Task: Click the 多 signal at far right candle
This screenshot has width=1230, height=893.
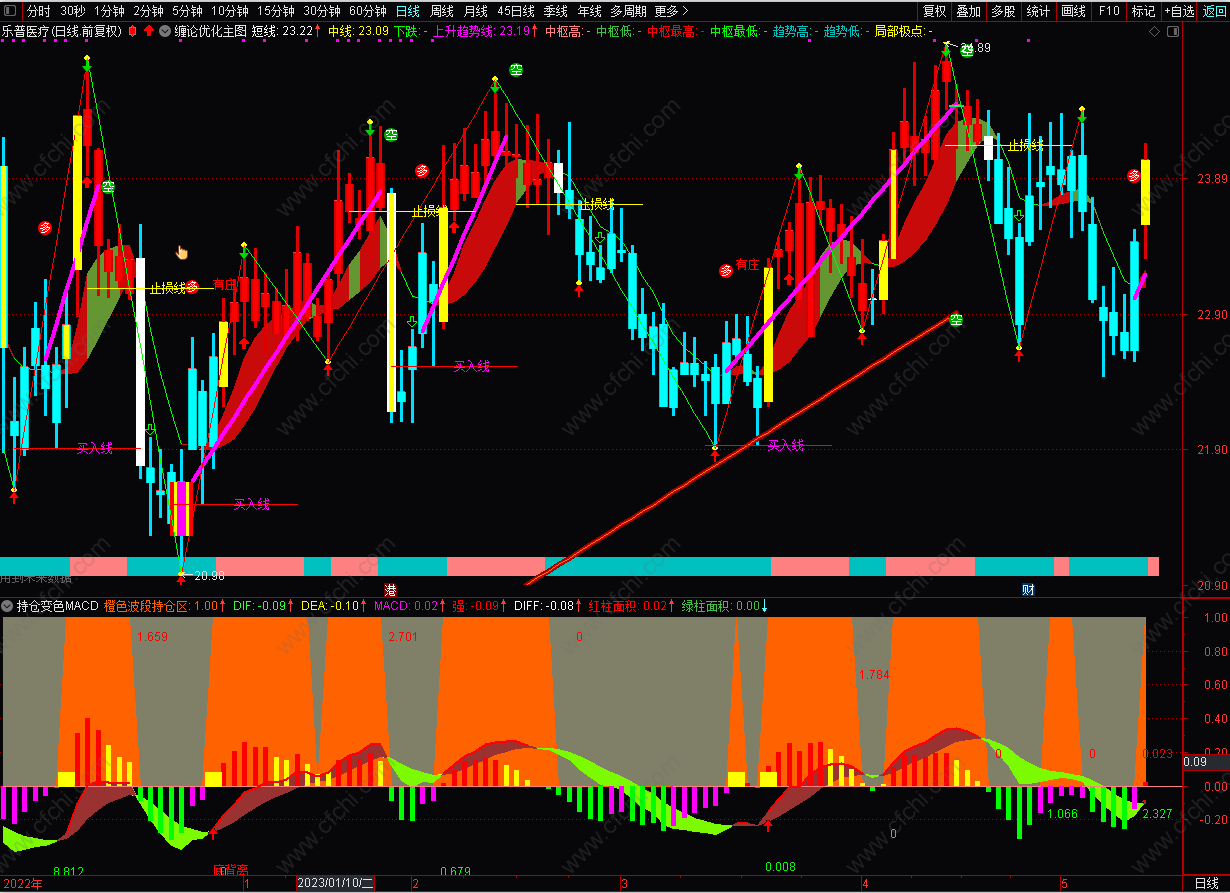Action: 1134,176
